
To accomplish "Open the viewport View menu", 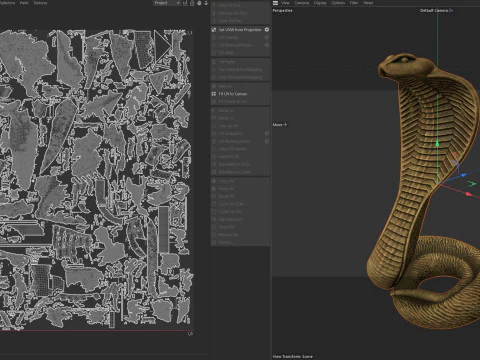I will point(285,3).
